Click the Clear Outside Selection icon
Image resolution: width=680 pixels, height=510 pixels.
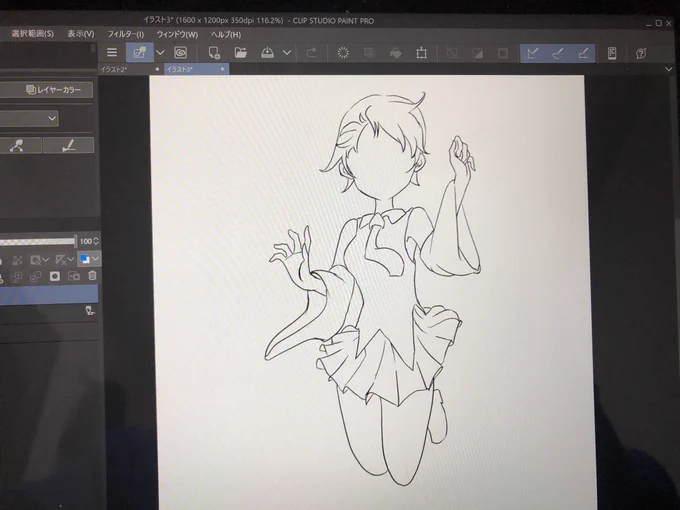369,53
